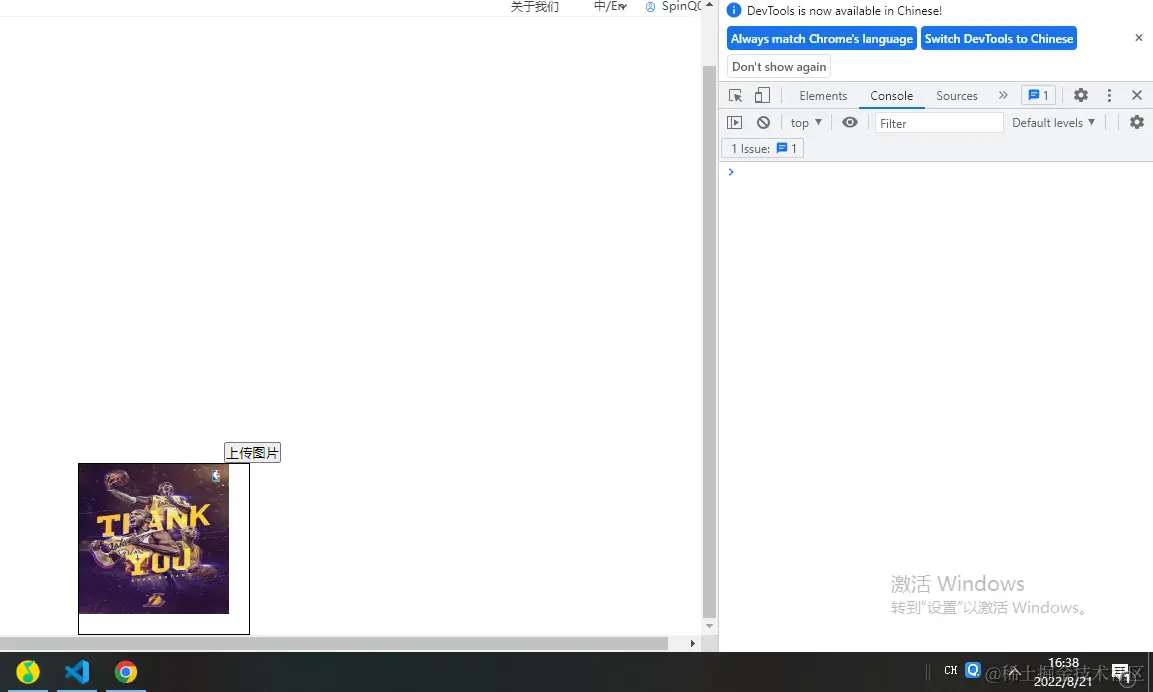Click the console prompt input line
This screenshot has width=1153, height=692.
935,172
